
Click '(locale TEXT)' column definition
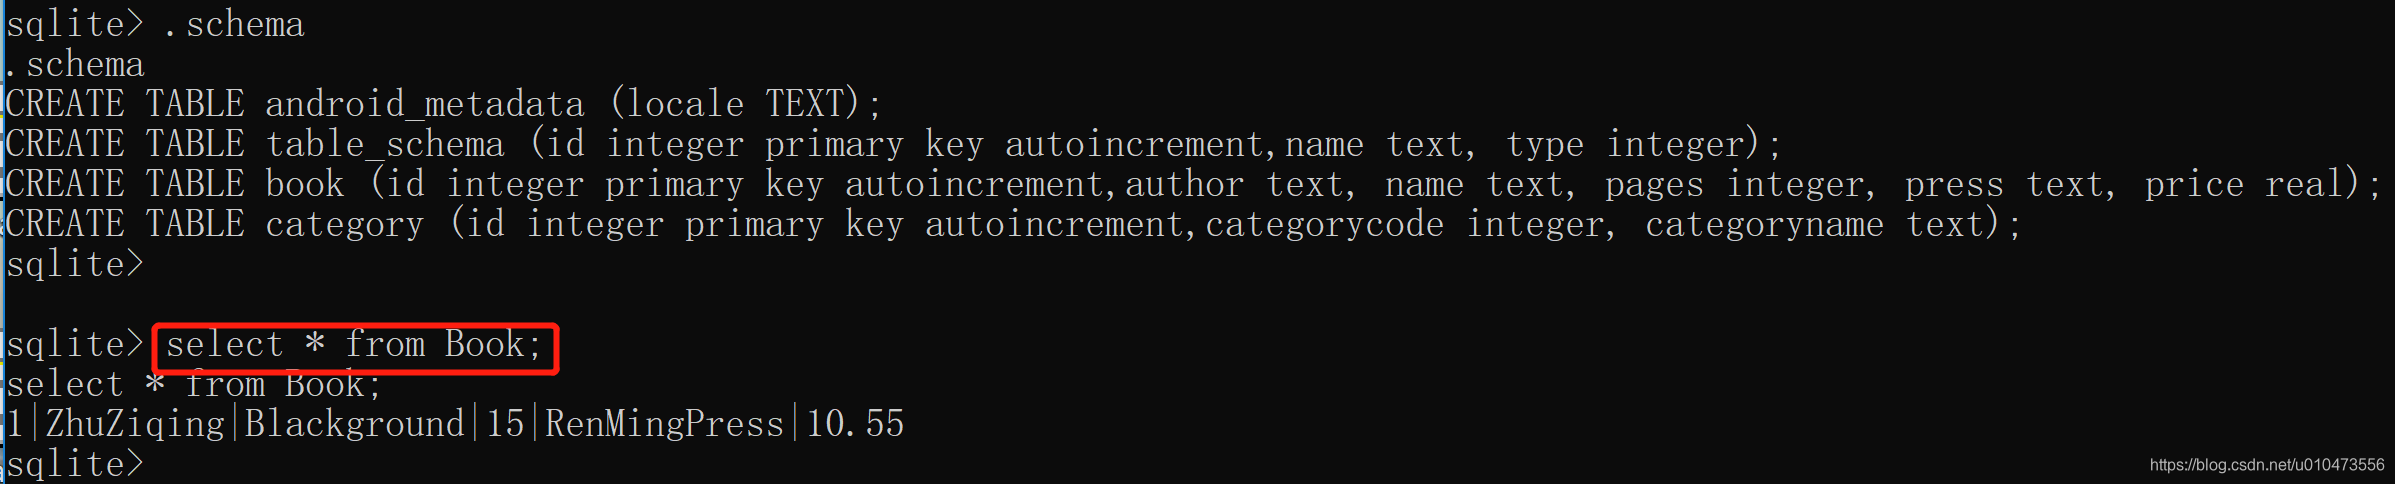tap(735, 104)
